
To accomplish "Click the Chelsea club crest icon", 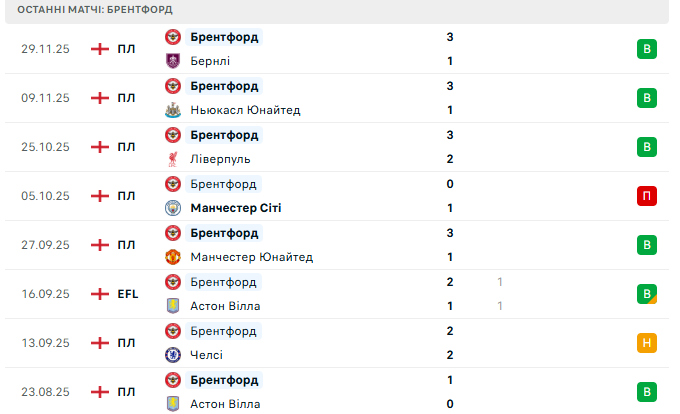I will 172,355.
